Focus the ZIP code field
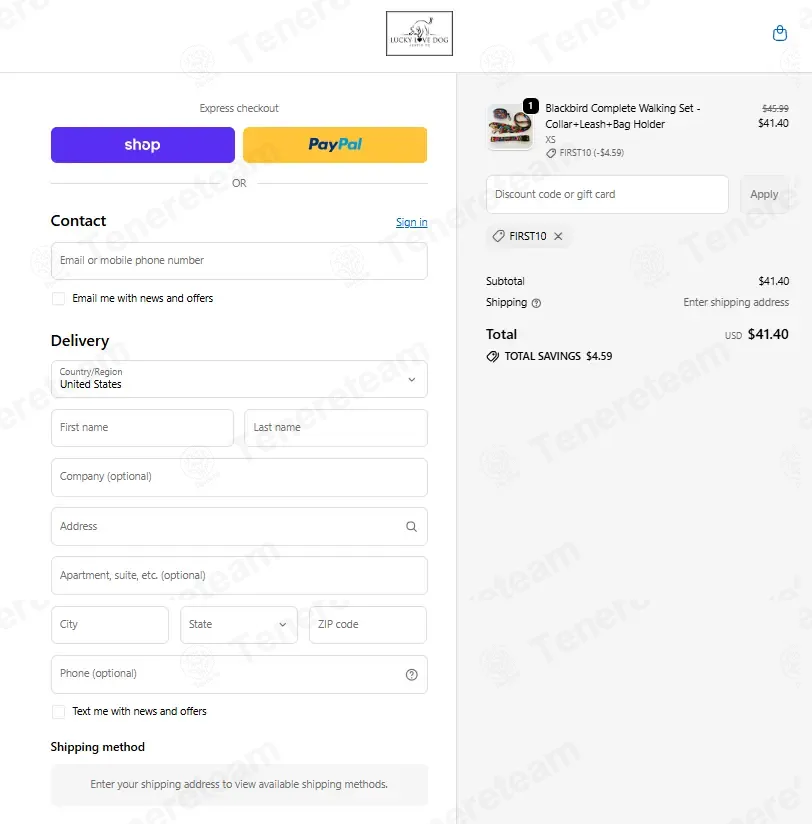Screen dimensions: 812x824 [368, 624]
